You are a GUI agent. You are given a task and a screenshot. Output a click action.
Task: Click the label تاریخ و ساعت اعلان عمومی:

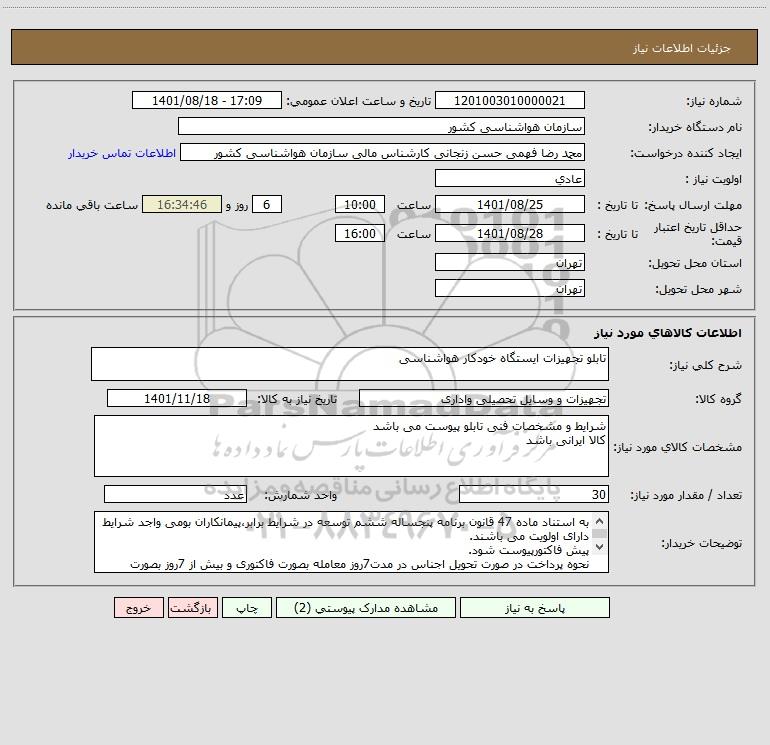coord(358,102)
